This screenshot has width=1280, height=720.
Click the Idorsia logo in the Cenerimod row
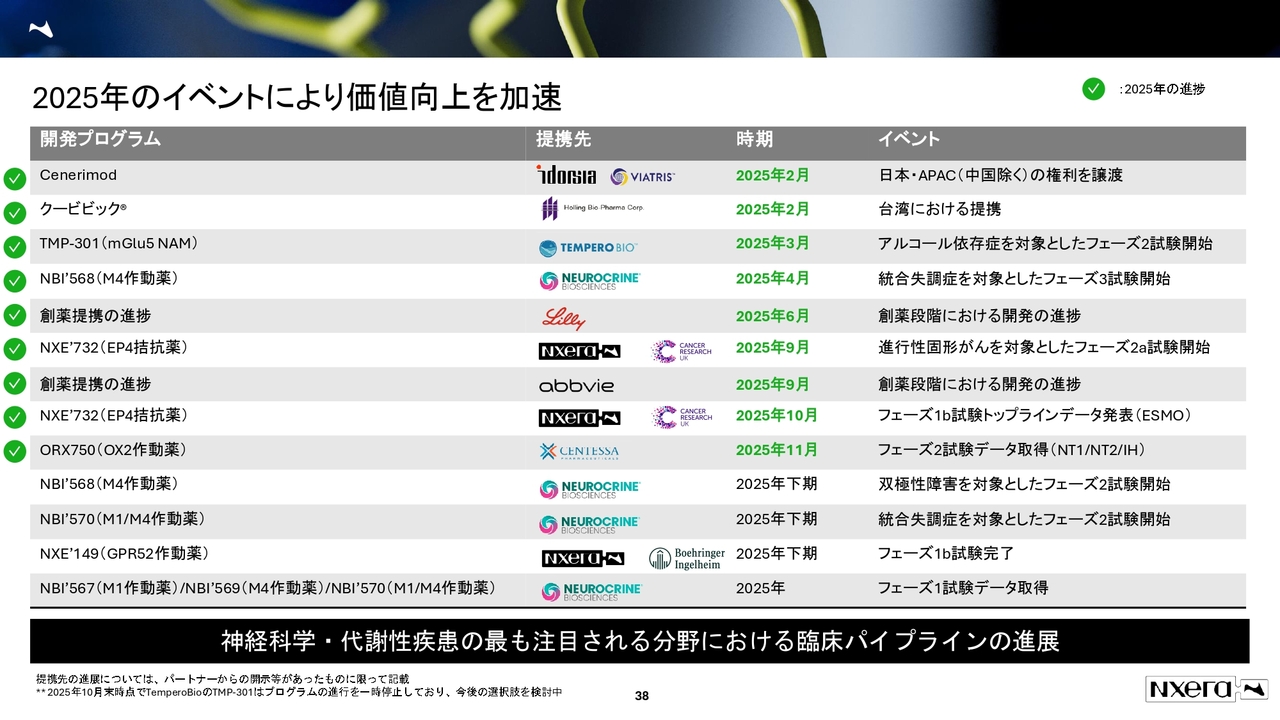(566, 176)
